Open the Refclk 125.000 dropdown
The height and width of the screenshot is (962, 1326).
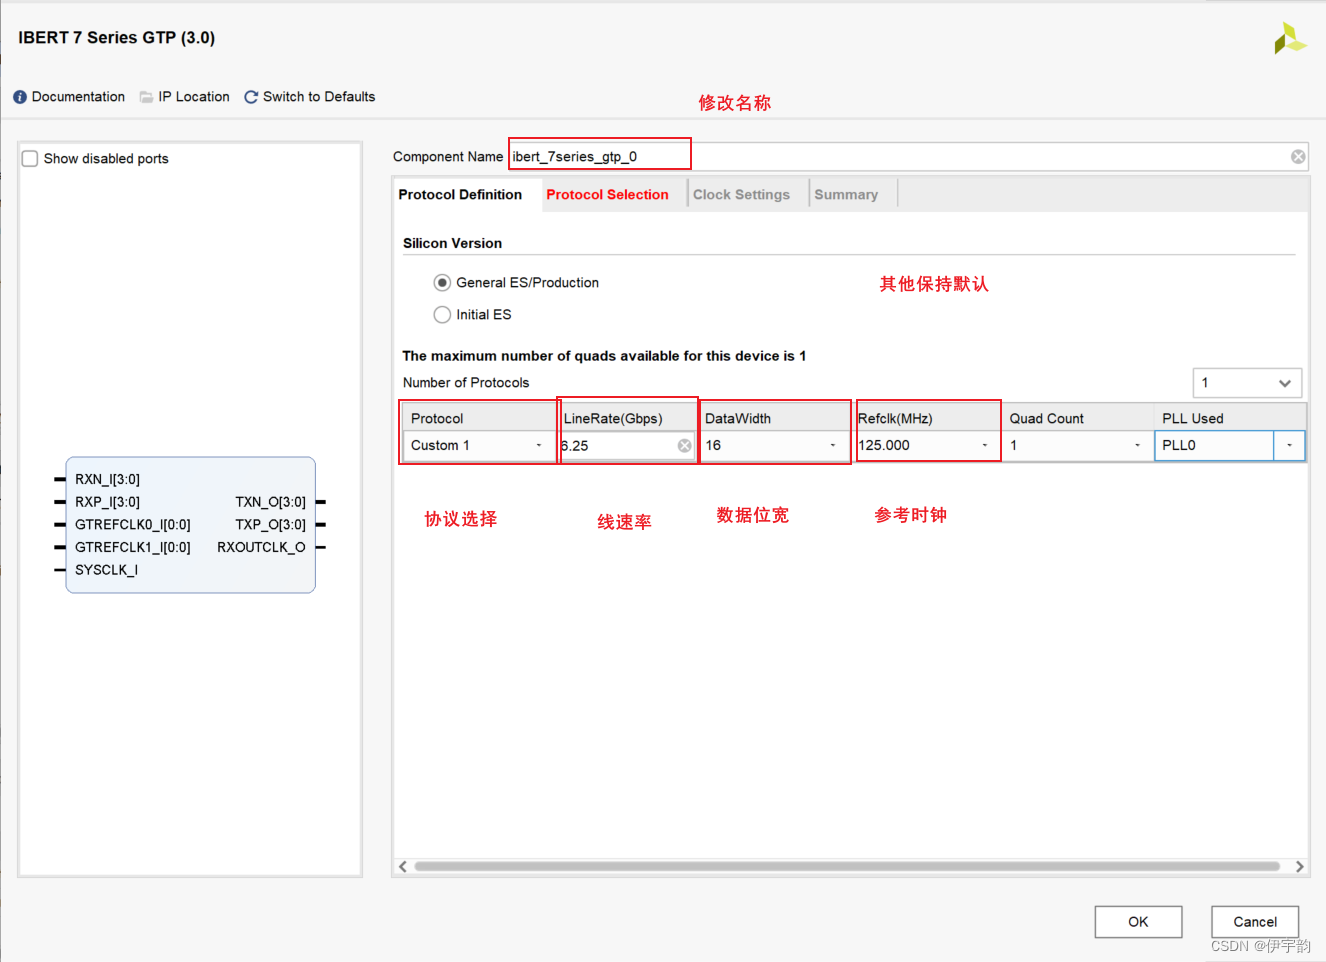pyautogui.click(x=985, y=446)
